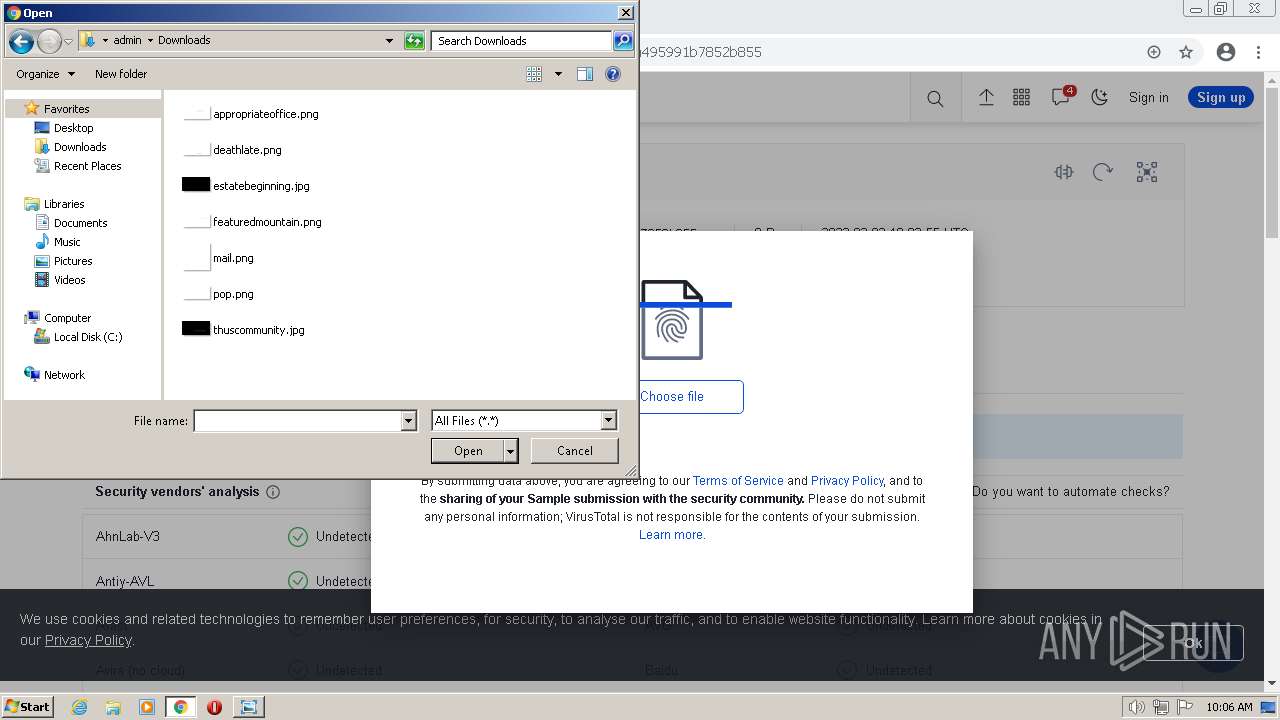Expand the File name history dropdown
This screenshot has height=720, width=1280.
pyautogui.click(x=408, y=421)
